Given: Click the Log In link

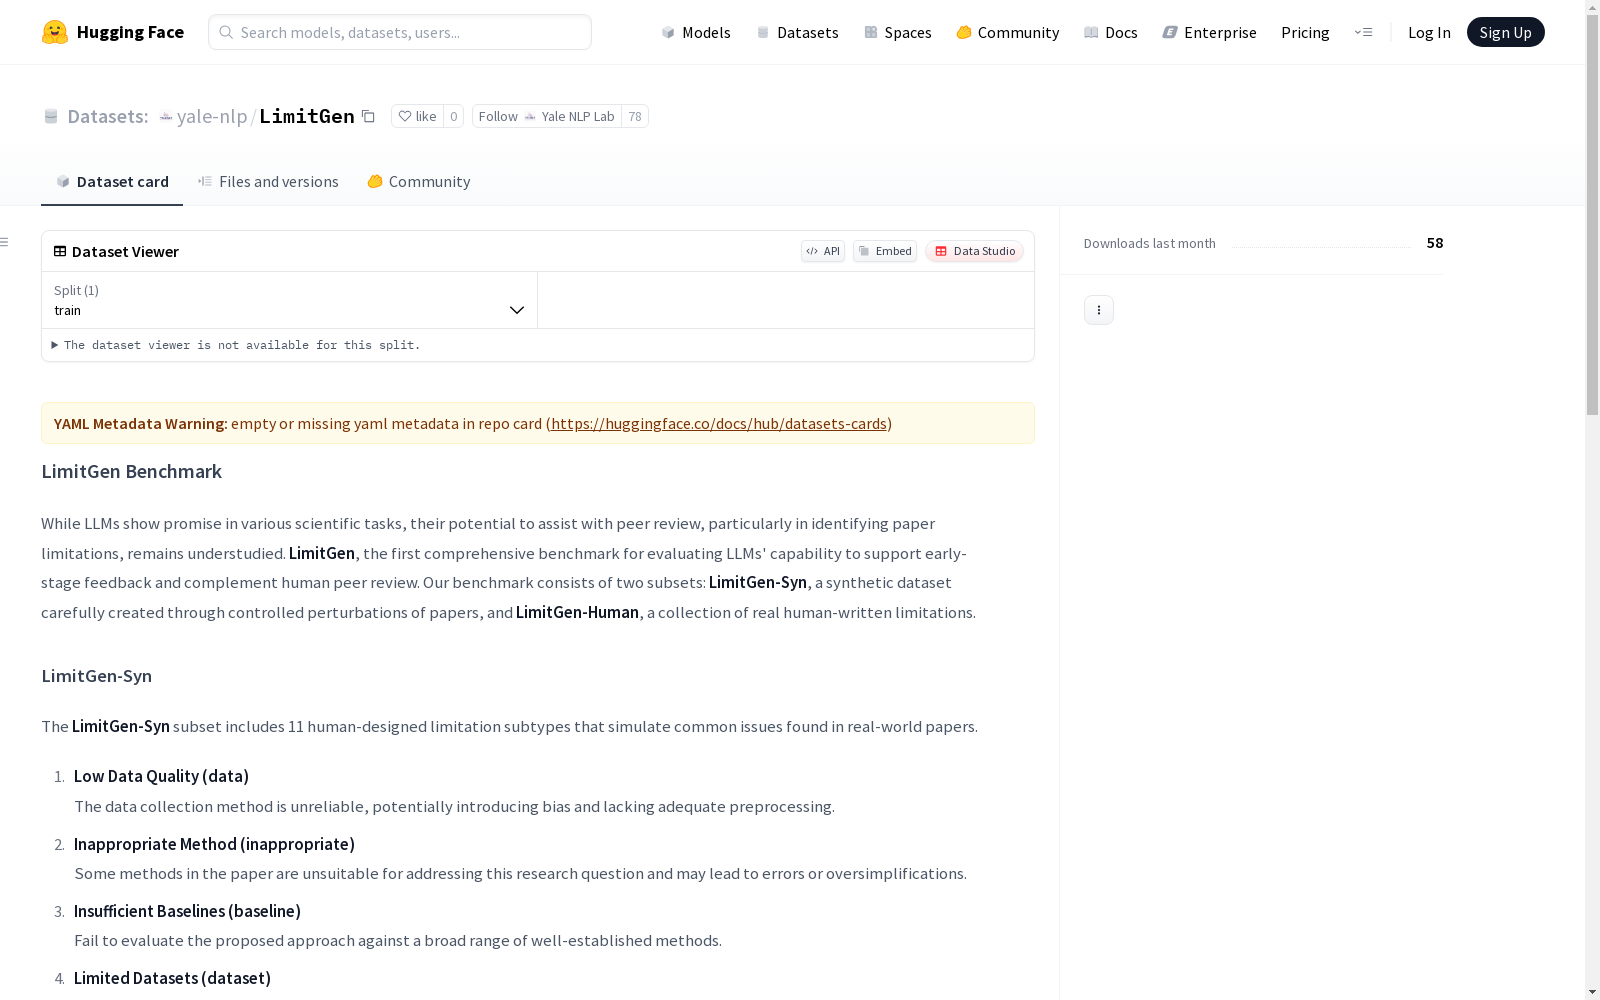Looking at the screenshot, I should (x=1429, y=32).
